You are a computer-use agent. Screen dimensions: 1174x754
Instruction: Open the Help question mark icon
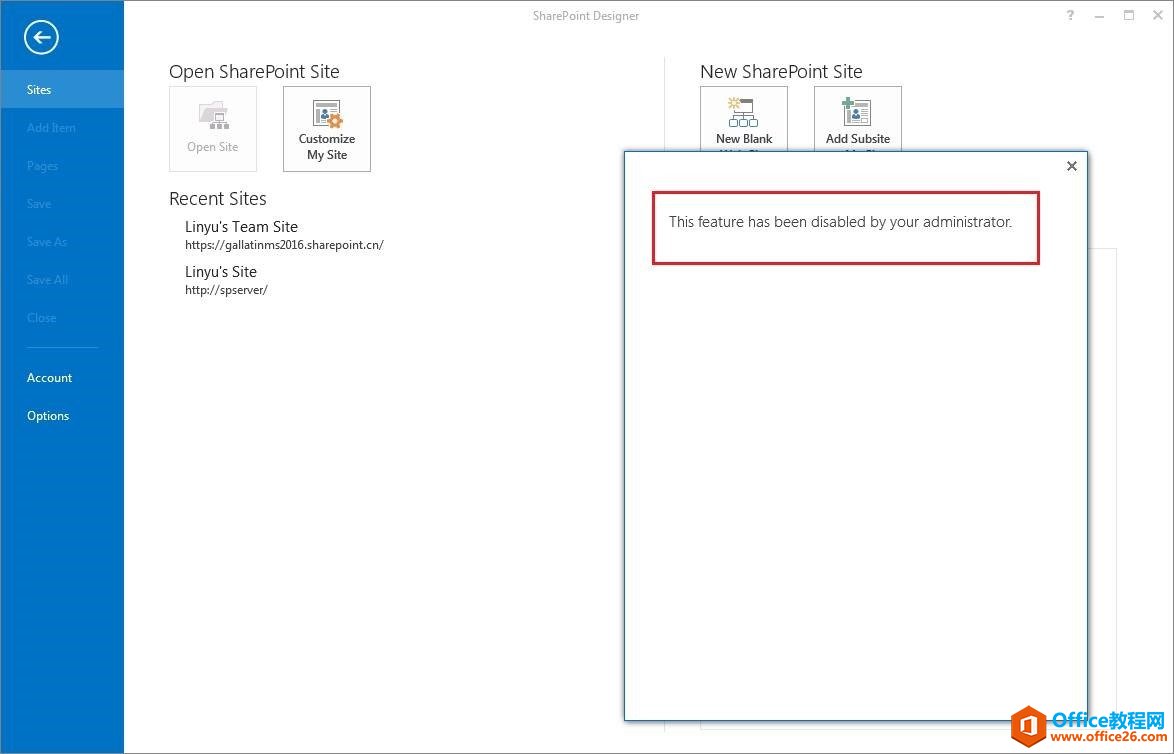click(x=1070, y=16)
